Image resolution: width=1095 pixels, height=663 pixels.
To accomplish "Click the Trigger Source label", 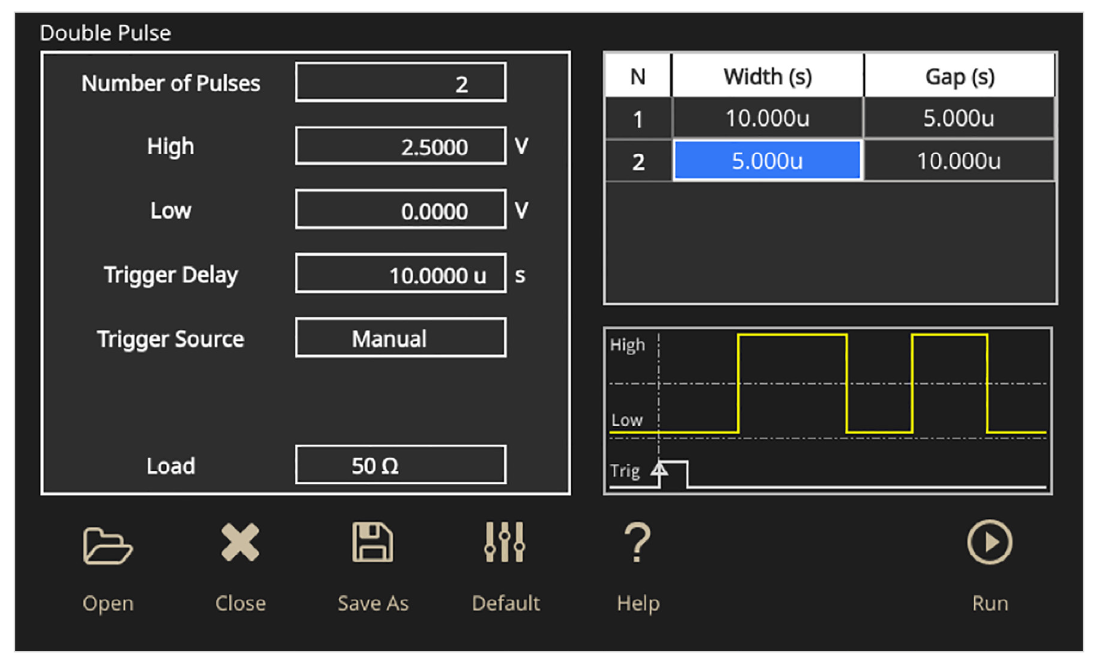I will click(170, 339).
